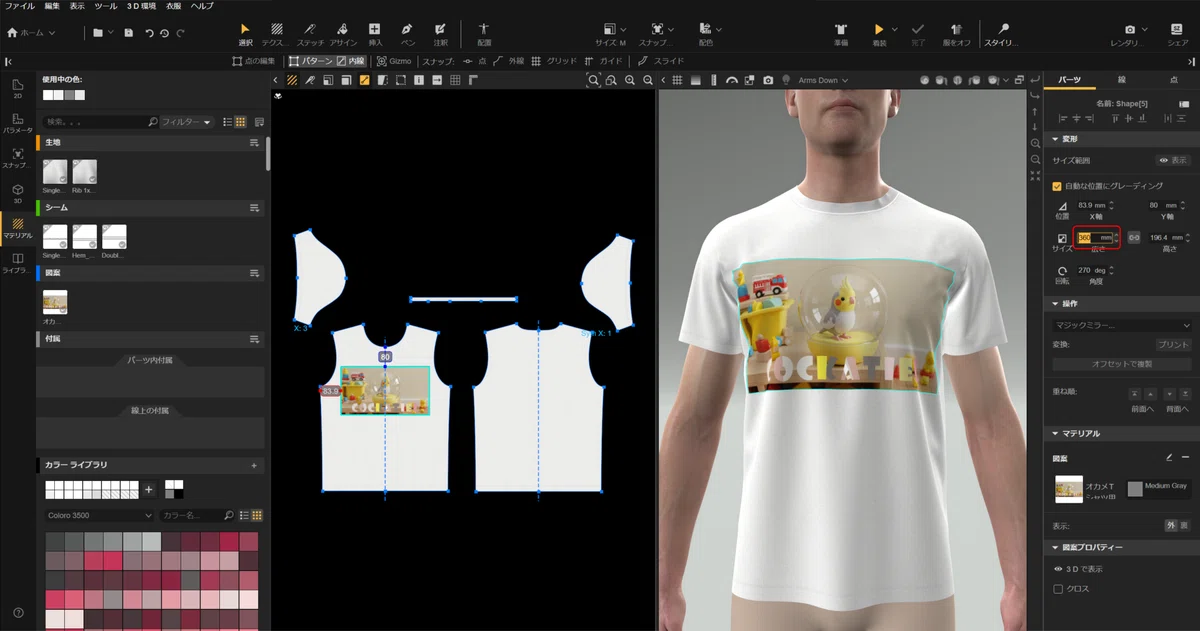This screenshot has height=631, width=1200.
Task: Click the 幅 width input field
Action: (x=1094, y=237)
